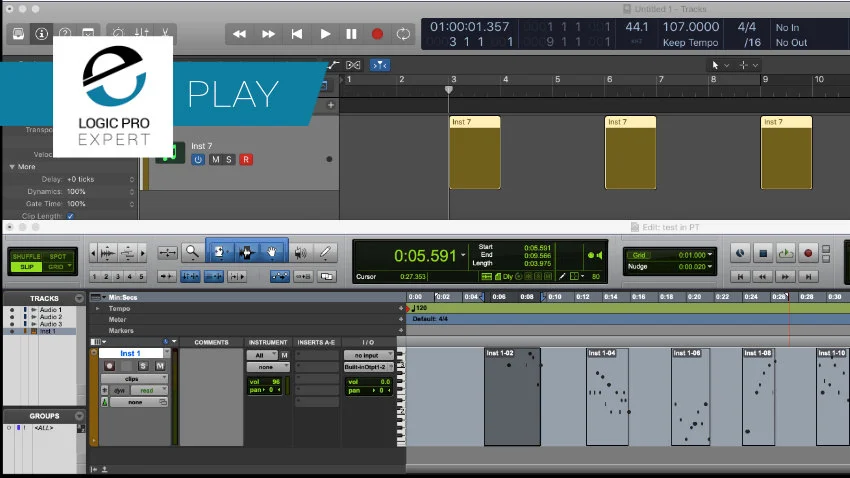Select the Pro Tools Zoomer tool
The height and width of the screenshot is (478, 850).
pyautogui.click(x=192, y=252)
